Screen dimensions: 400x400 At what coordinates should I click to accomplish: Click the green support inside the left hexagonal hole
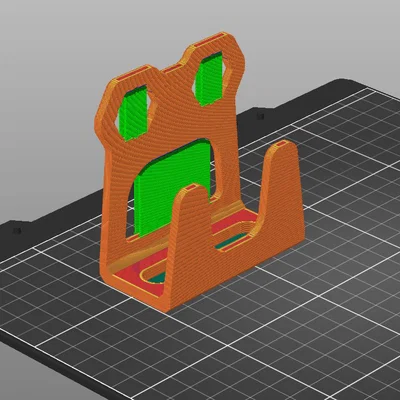pyautogui.click(x=134, y=113)
